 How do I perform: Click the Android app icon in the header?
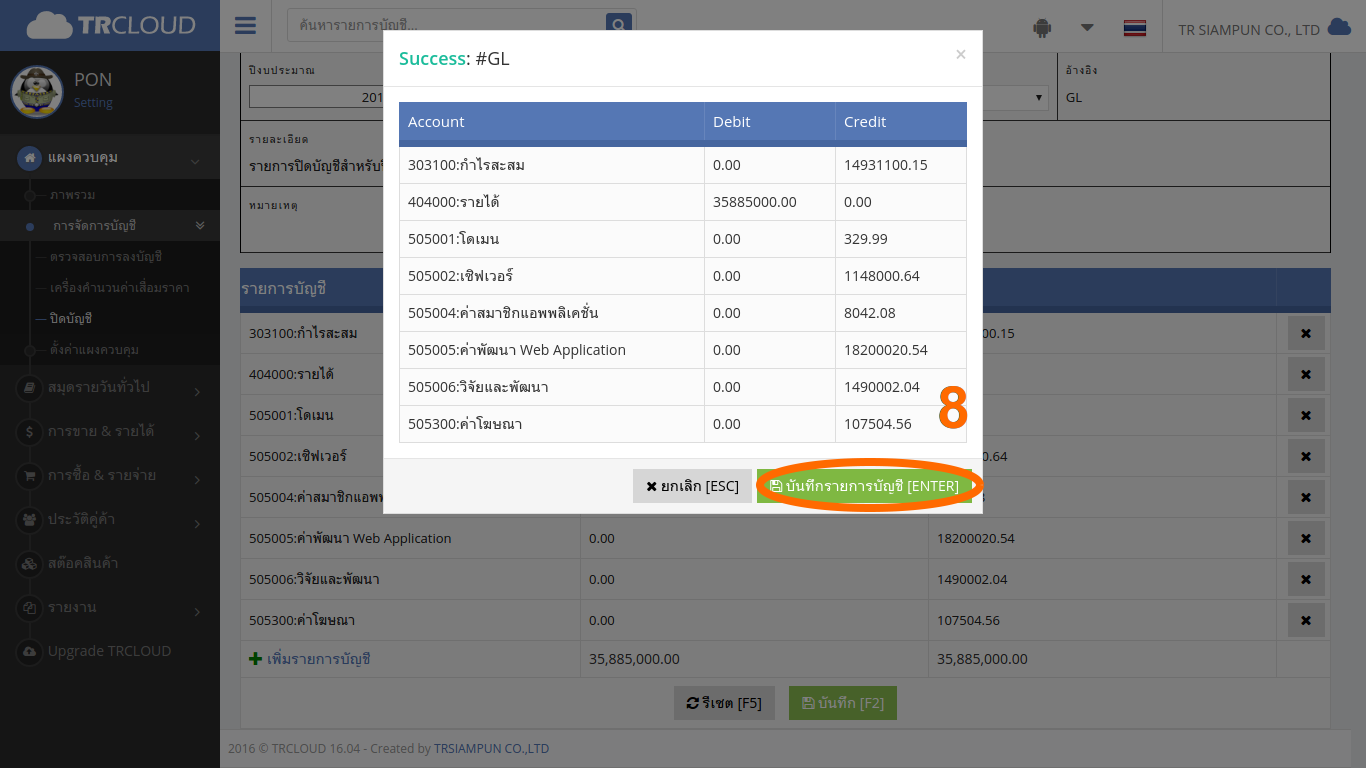(1041, 29)
